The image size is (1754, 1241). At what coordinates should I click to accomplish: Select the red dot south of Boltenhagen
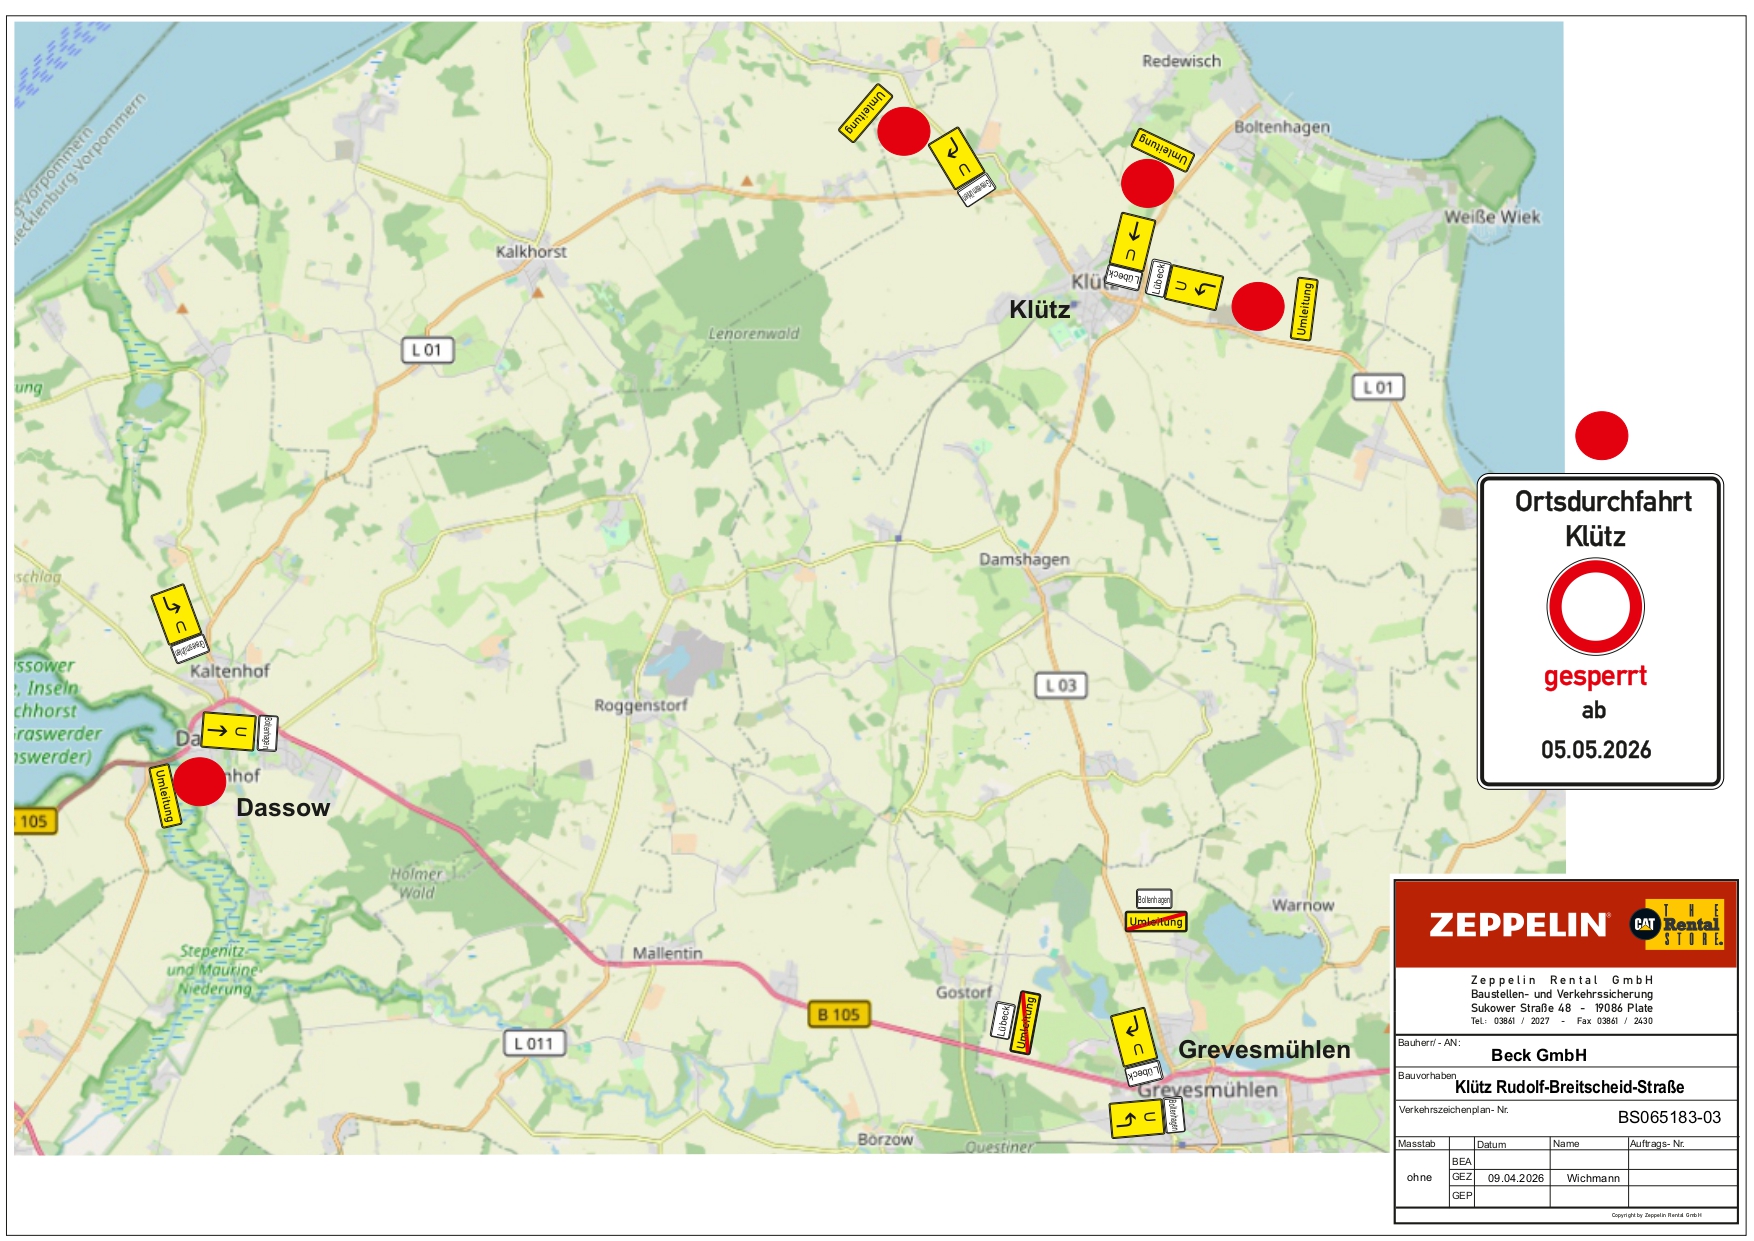pos(1146,183)
